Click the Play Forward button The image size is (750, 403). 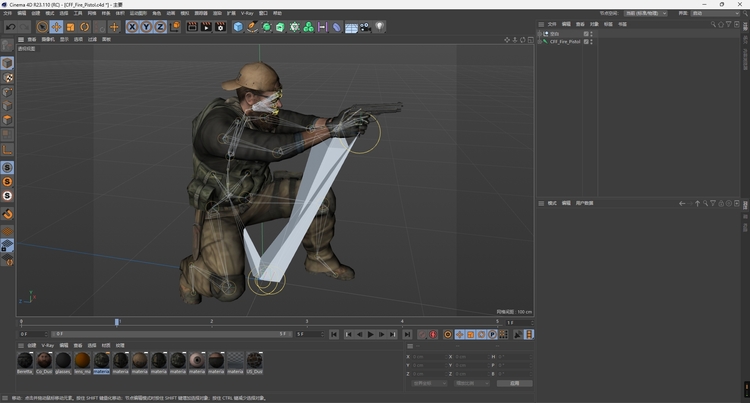370,335
